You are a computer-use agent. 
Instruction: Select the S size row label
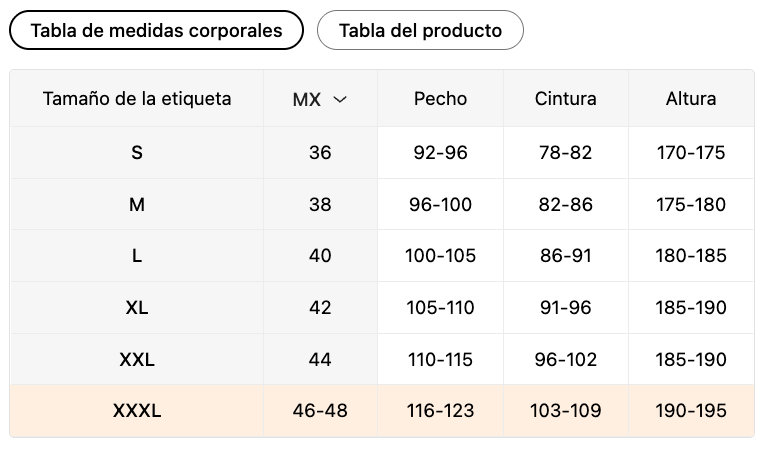coord(137,153)
